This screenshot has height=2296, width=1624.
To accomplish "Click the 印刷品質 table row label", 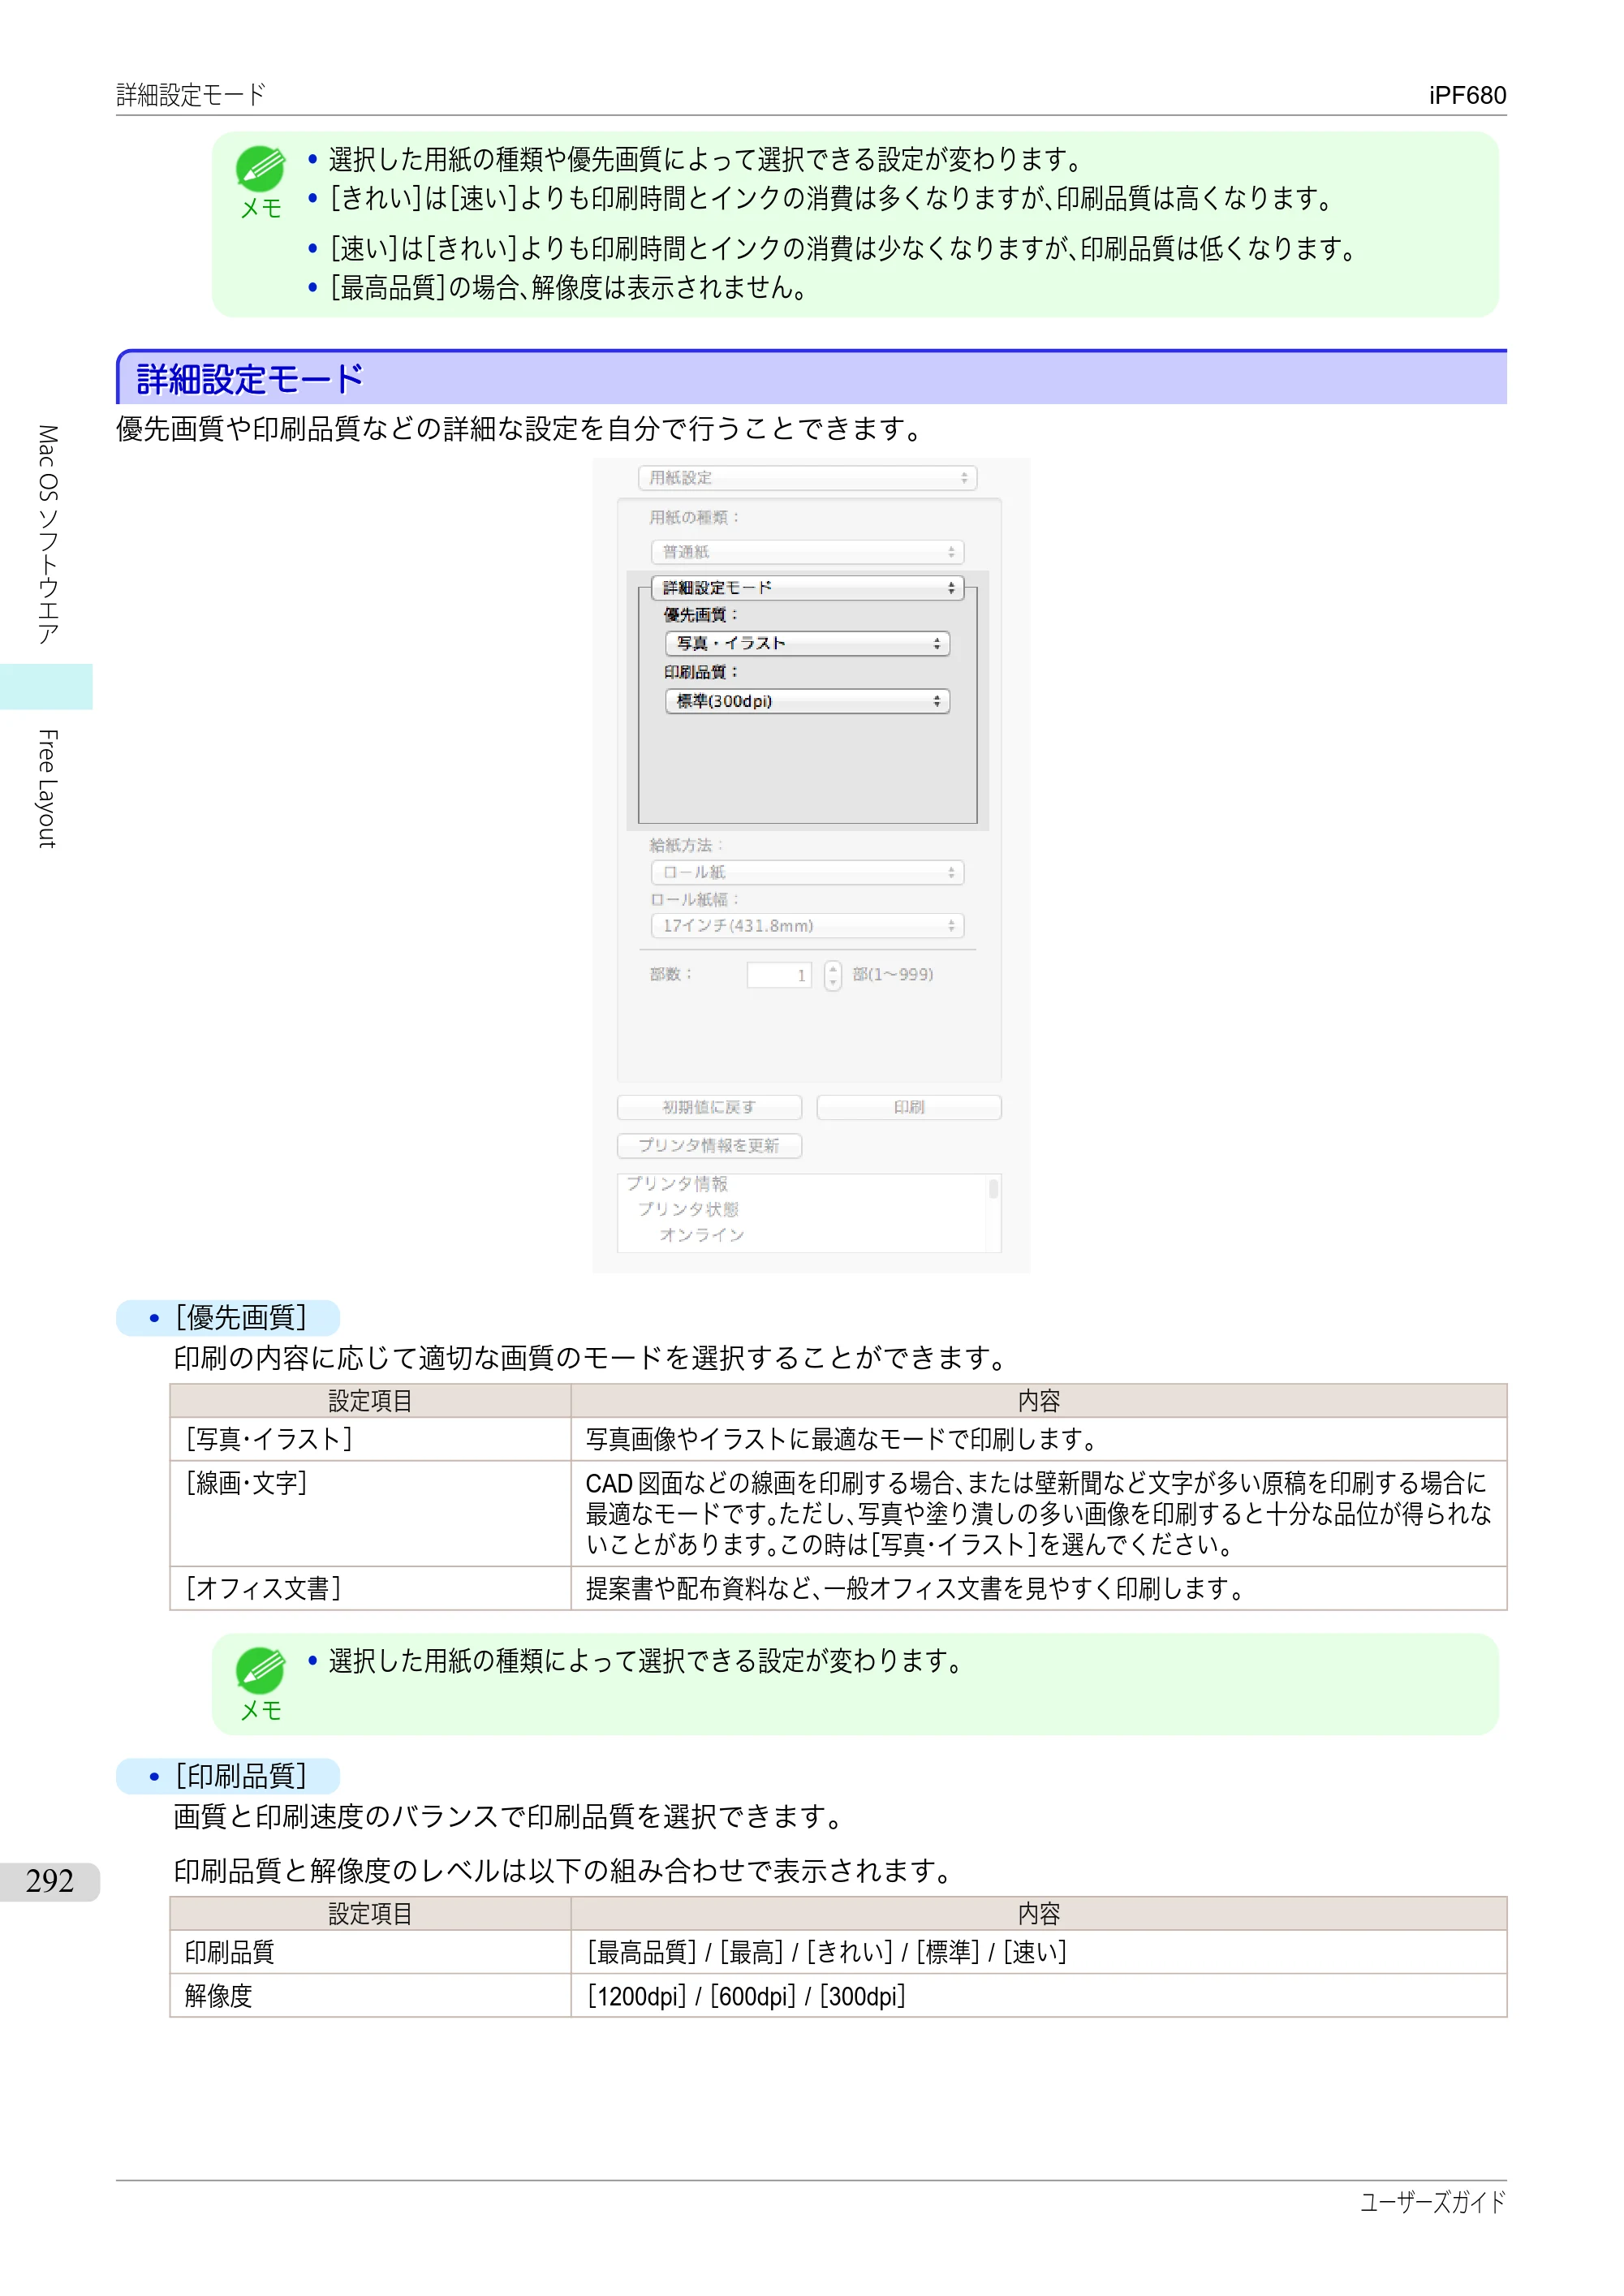I will [x=229, y=1952].
